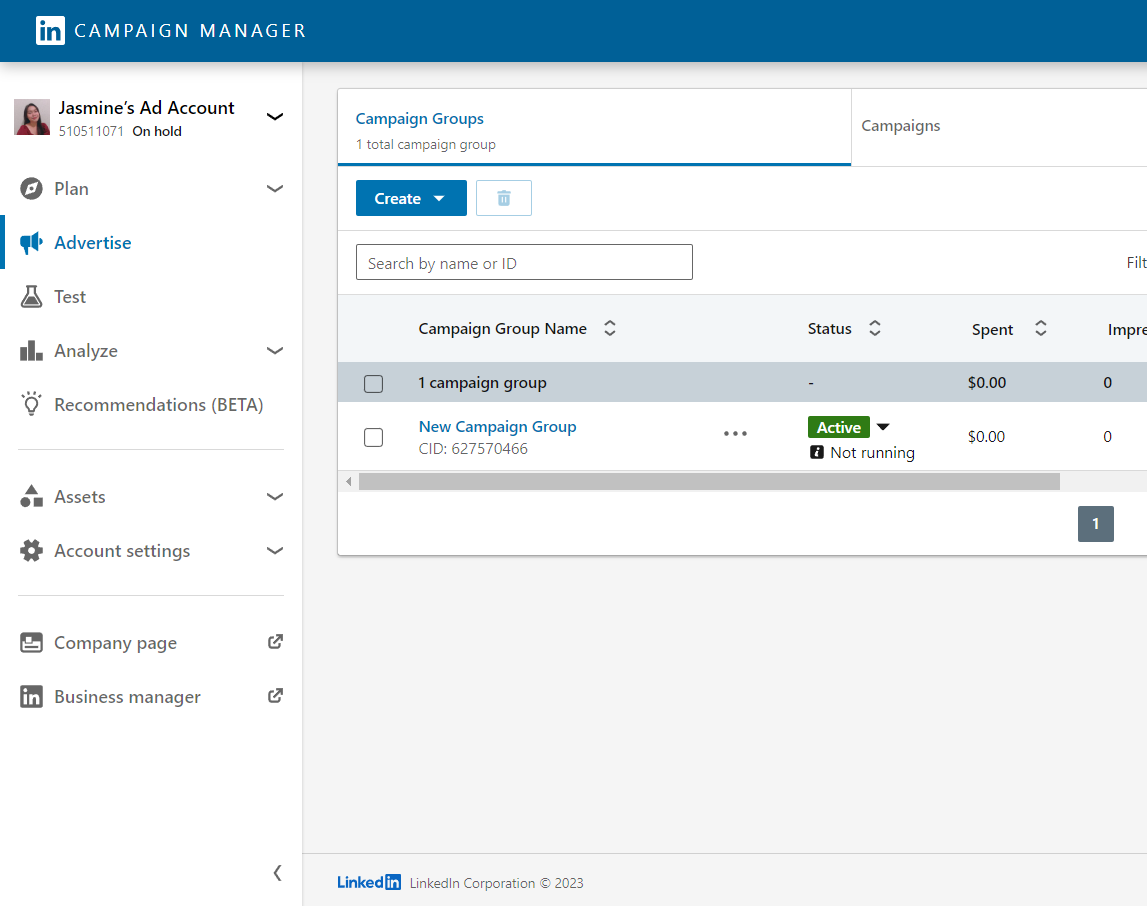Open Company page external link arrow
The height and width of the screenshot is (906, 1147).
275,642
